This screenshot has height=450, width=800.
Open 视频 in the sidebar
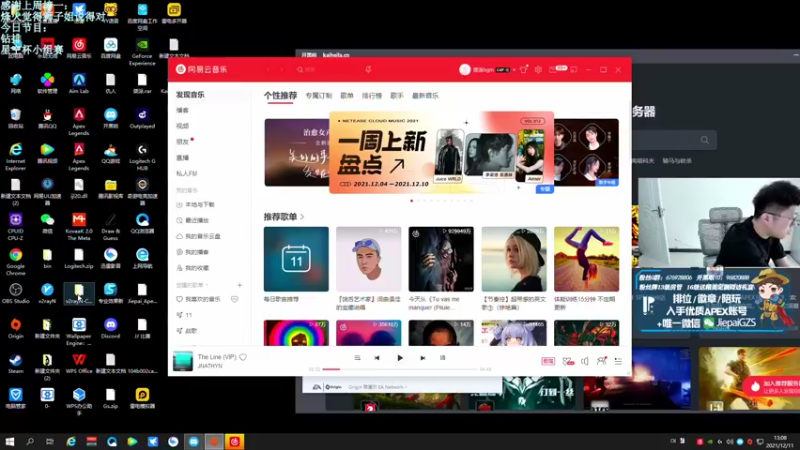coord(182,126)
